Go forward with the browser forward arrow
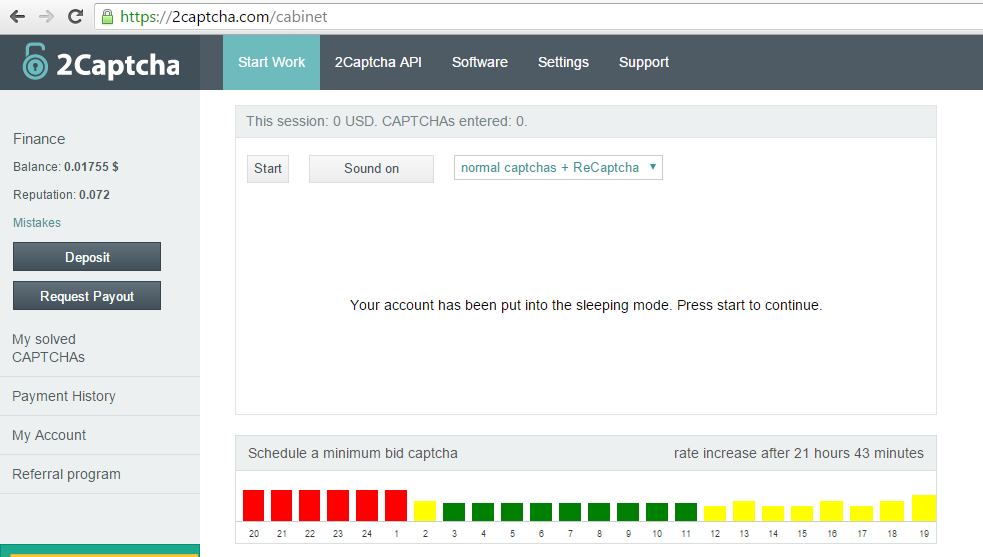983x557 pixels. pos(46,16)
